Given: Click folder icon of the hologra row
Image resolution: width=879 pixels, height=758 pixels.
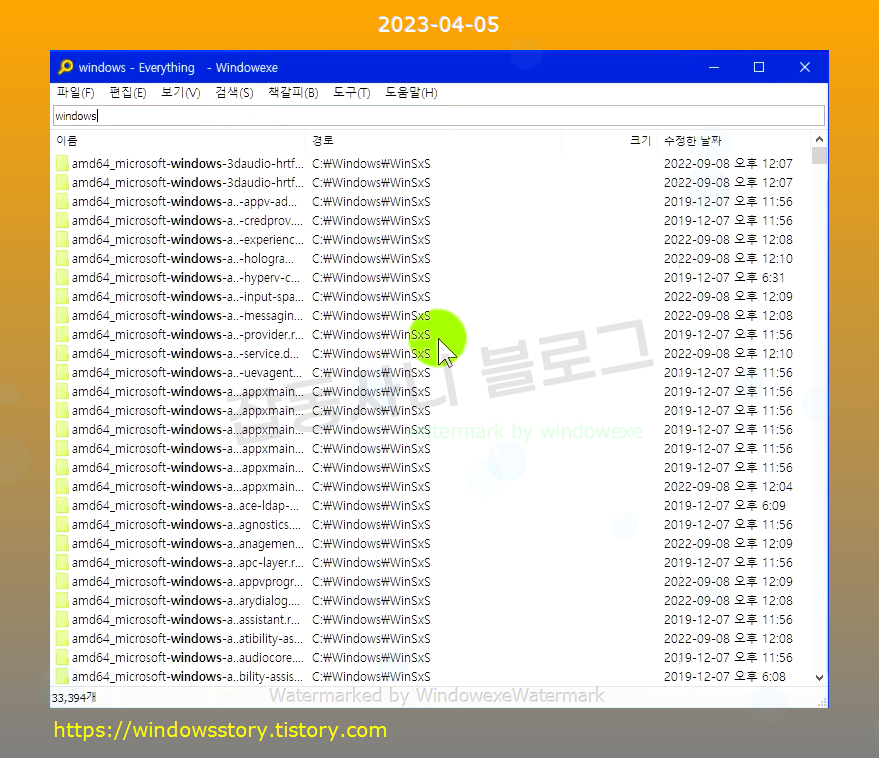Looking at the screenshot, I should (62, 258).
